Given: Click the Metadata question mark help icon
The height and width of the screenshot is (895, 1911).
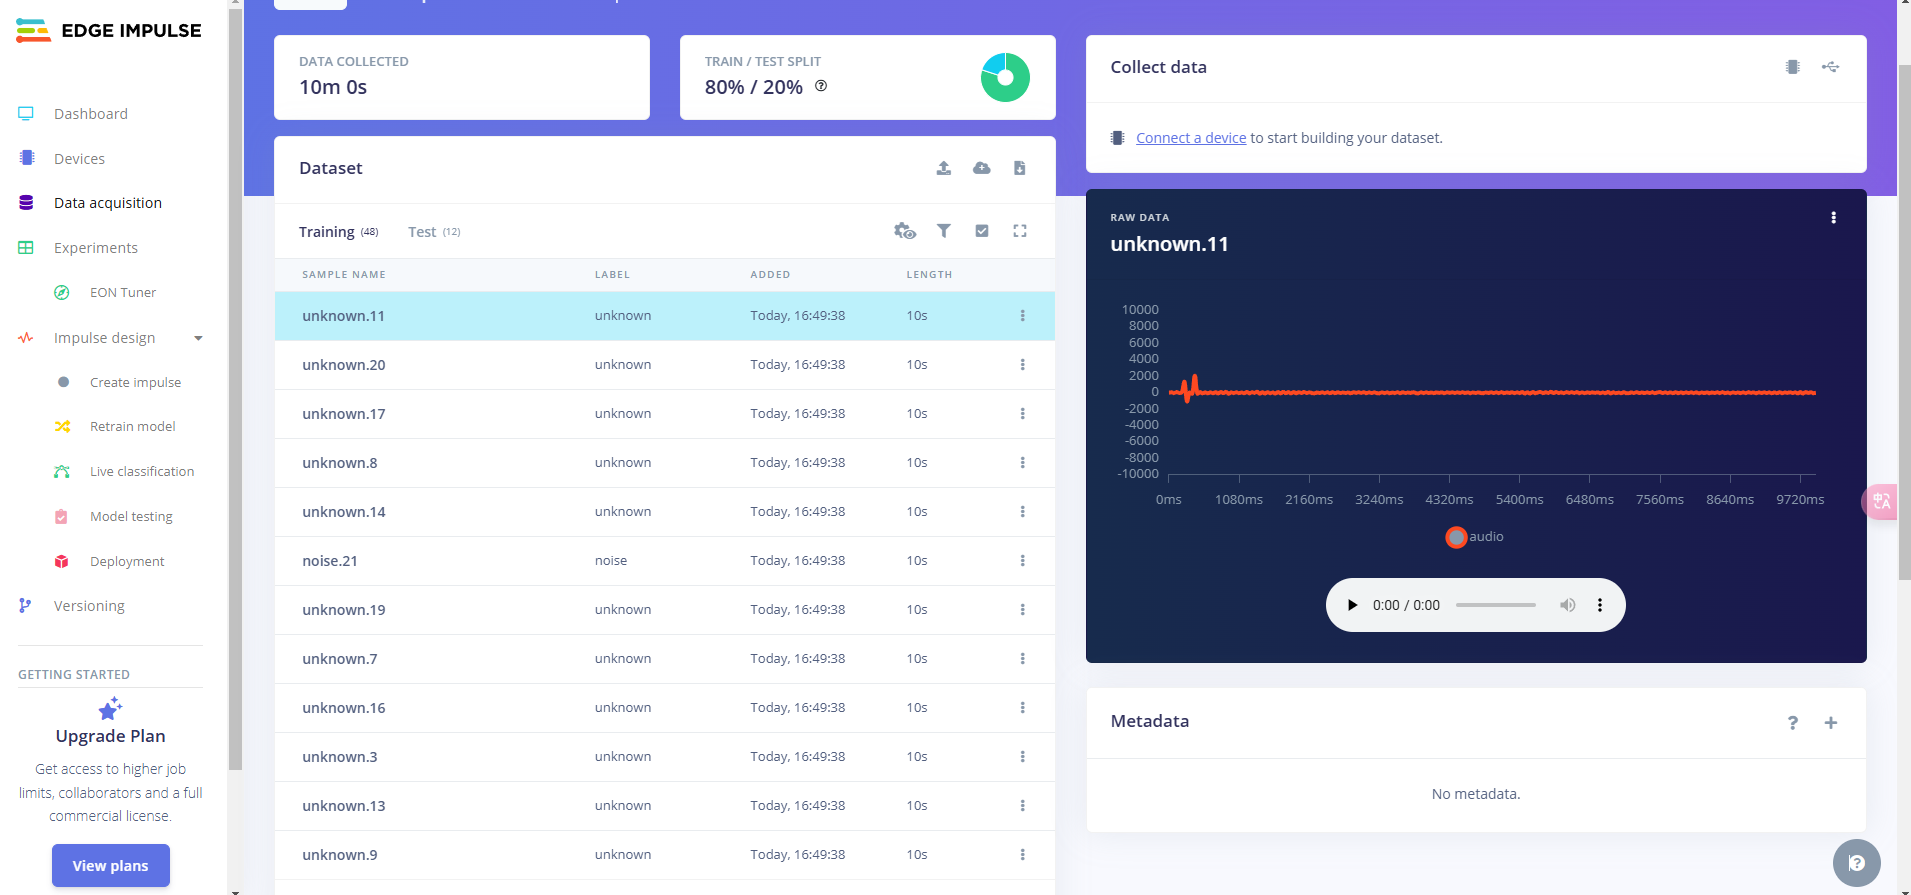Looking at the screenshot, I should [x=1792, y=722].
